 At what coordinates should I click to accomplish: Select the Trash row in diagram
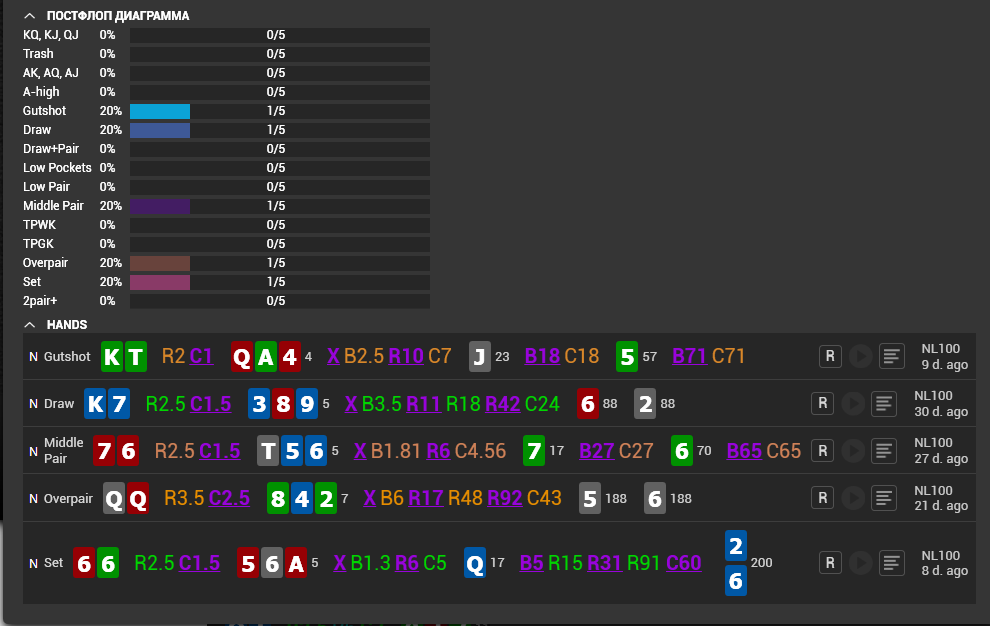pos(226,54)
